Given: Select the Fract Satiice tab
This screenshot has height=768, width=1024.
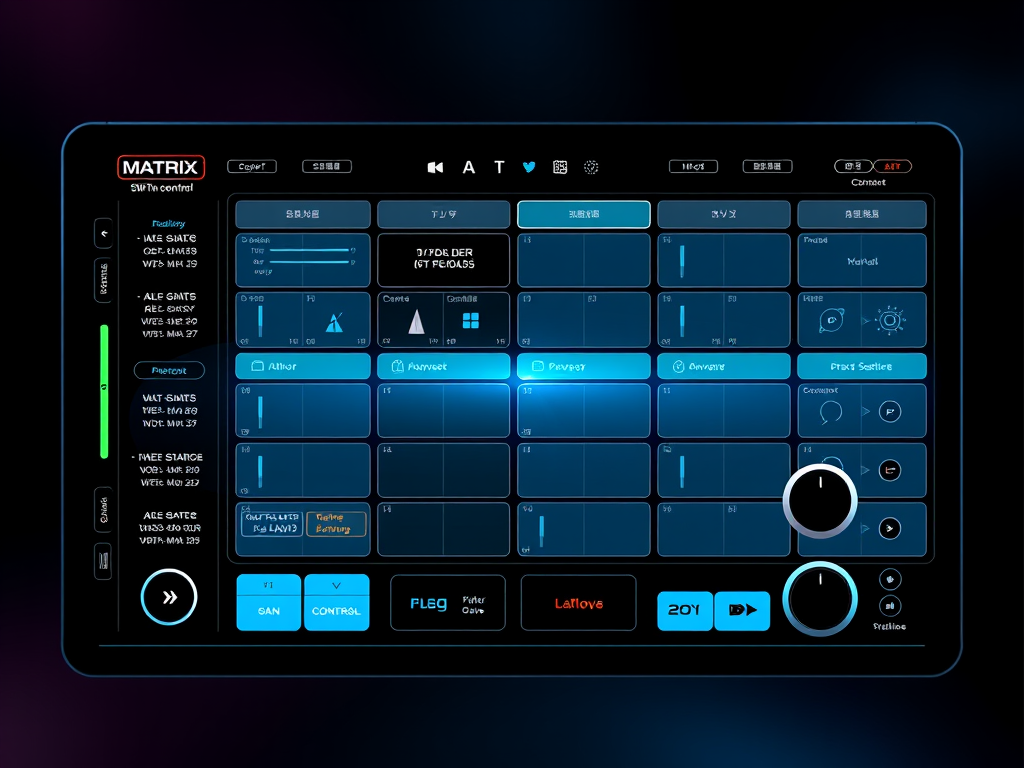Looking at the screenshot, I should click(x=861, y=367).
